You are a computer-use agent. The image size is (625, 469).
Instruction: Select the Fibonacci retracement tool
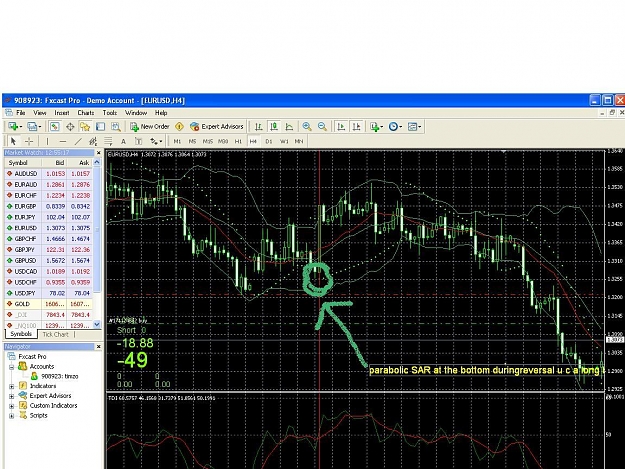coord(108,141)
